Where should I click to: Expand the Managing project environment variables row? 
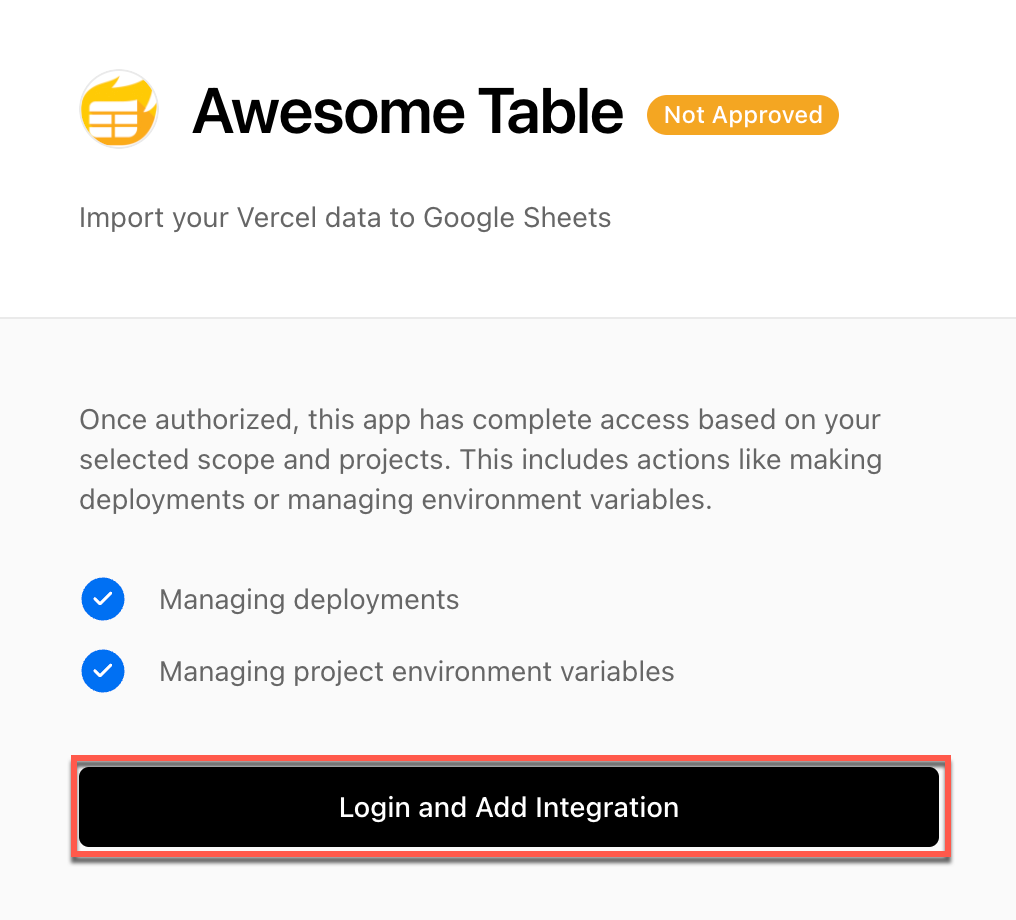pyautogui.click(x=416, y=671)
